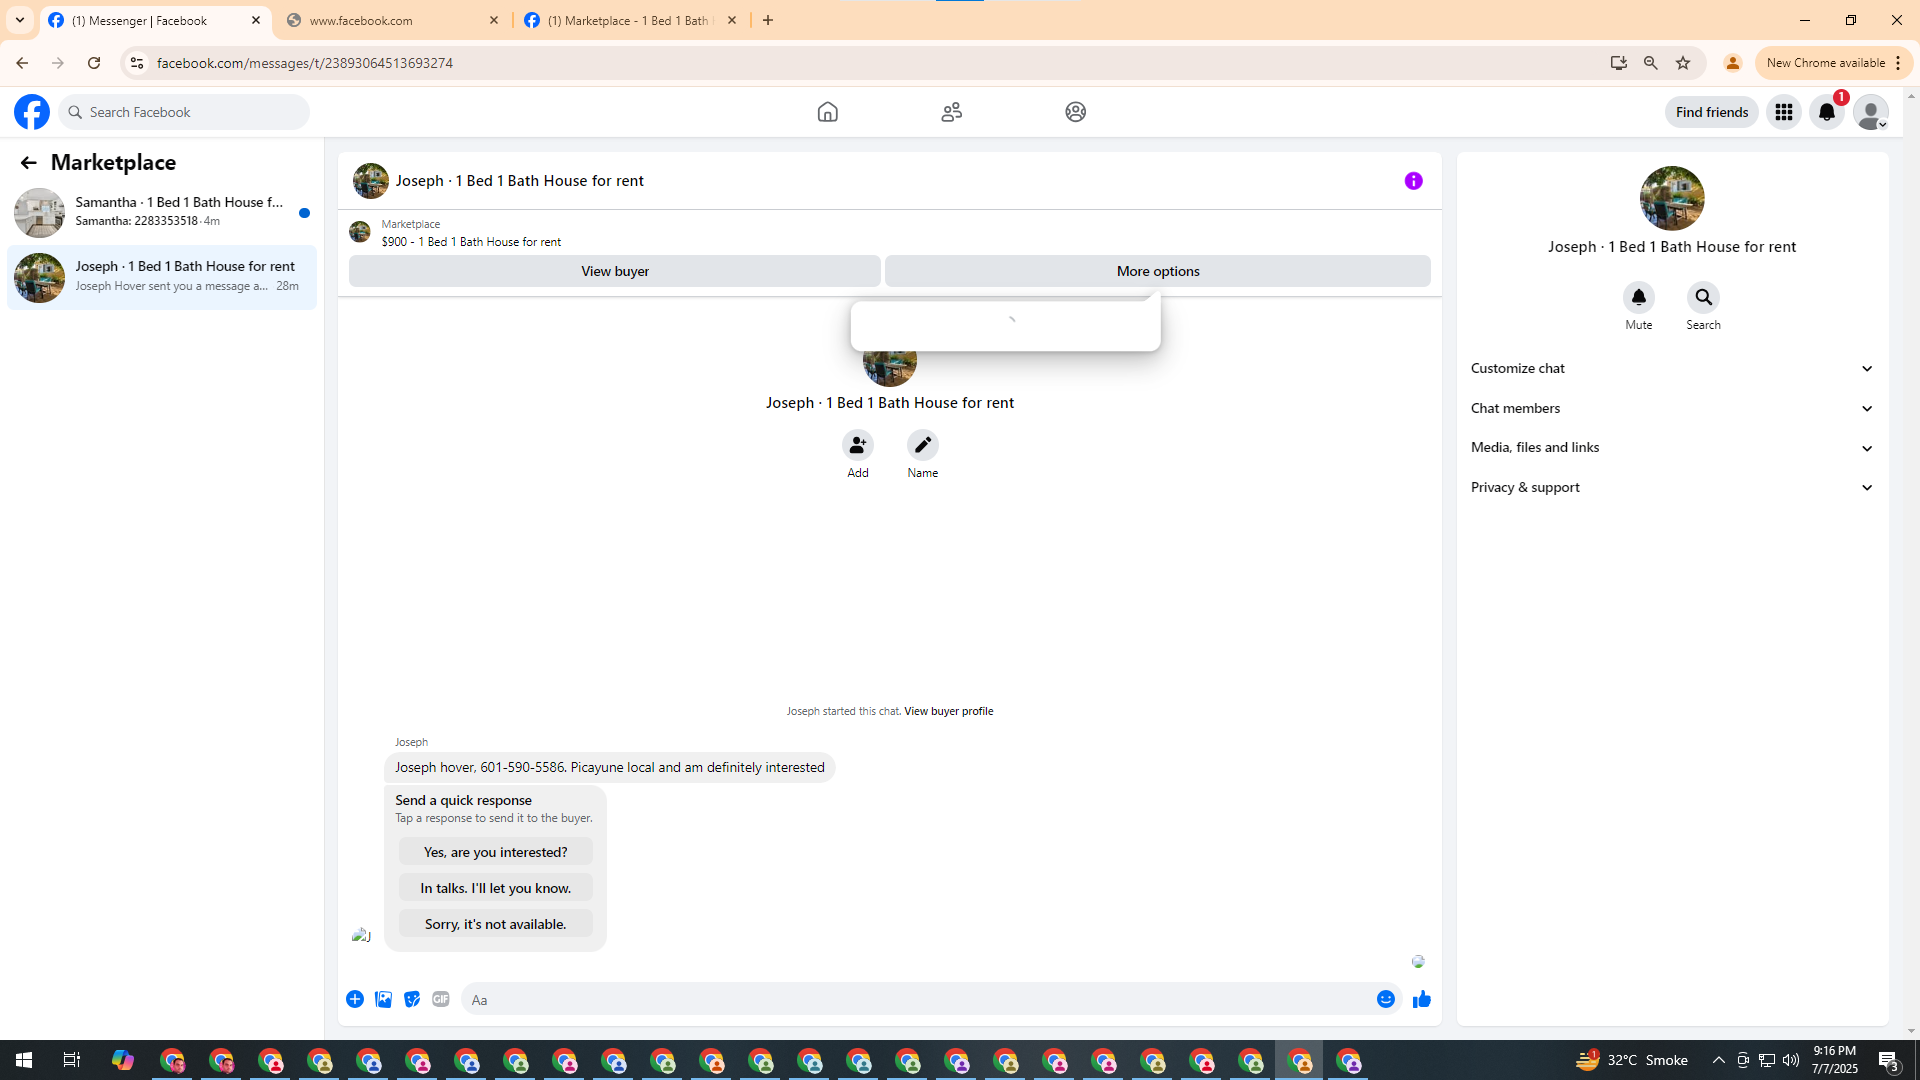Expand Privacy & support section
The height and width of the screenshot is (1080, 1920).
[1671, 487]
